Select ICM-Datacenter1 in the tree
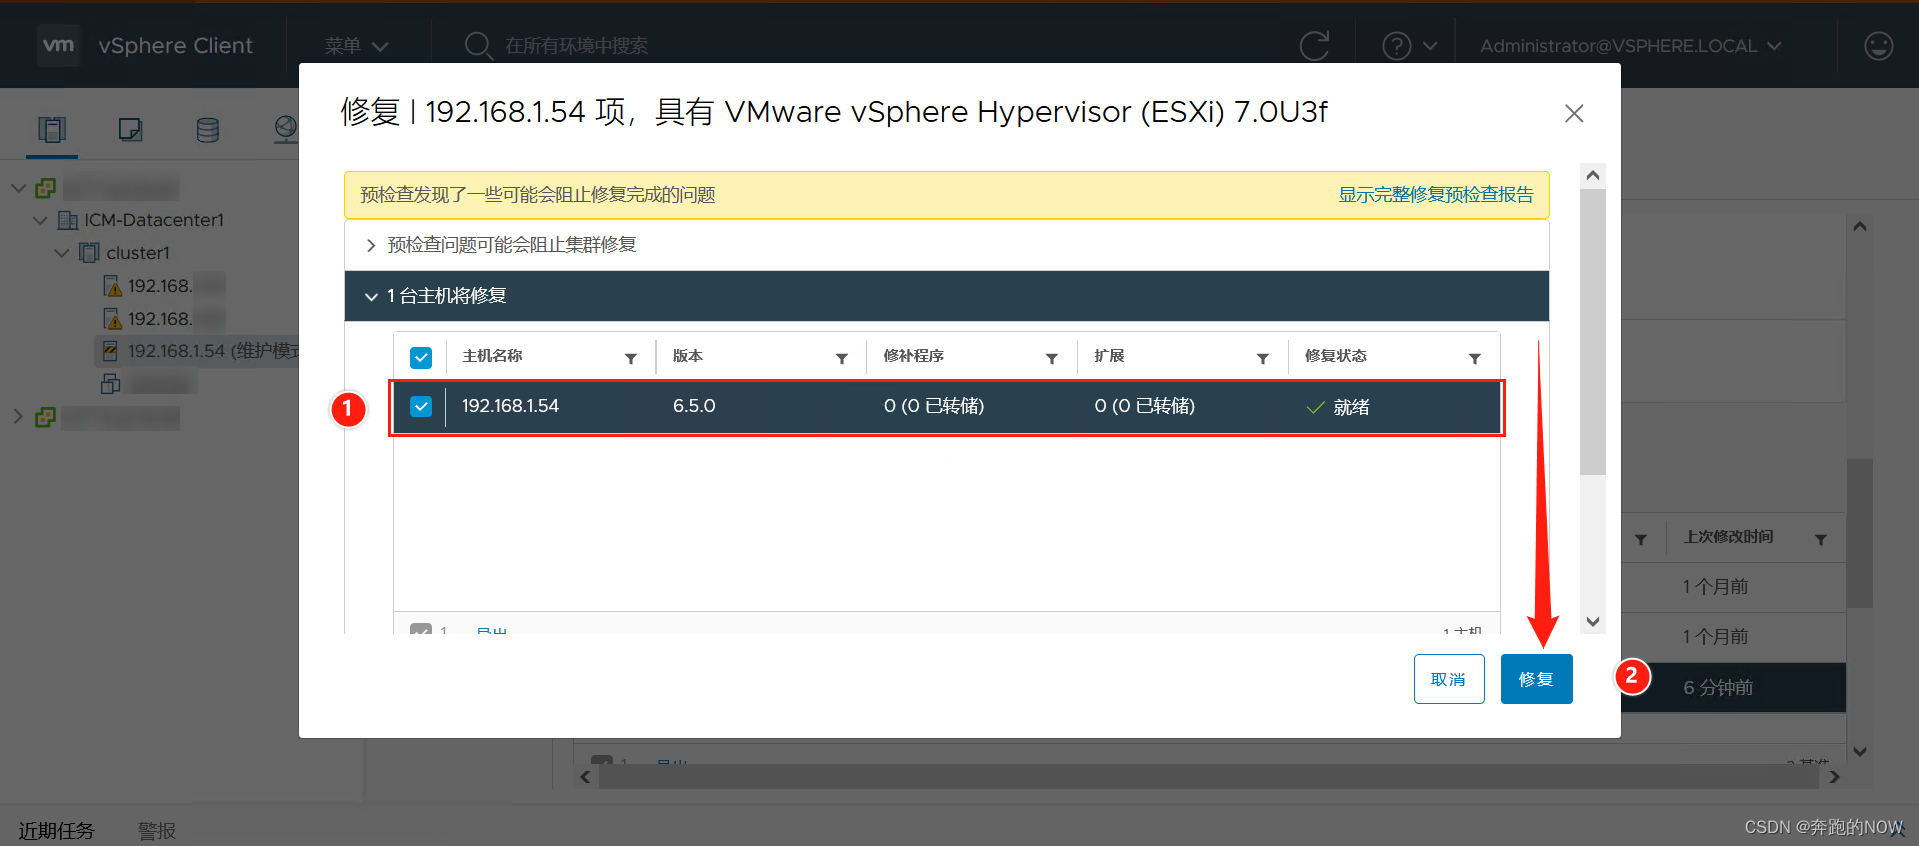 pyautogui.click(x=154, y=220)
